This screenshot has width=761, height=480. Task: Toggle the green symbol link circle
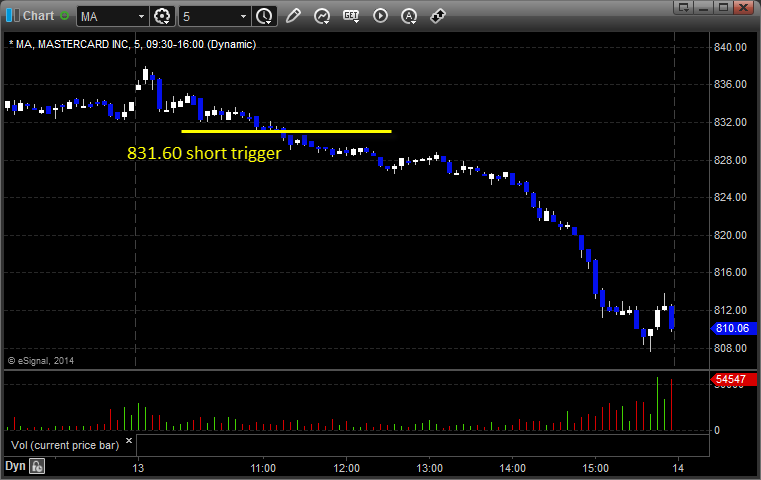click(x=64, y=16)
